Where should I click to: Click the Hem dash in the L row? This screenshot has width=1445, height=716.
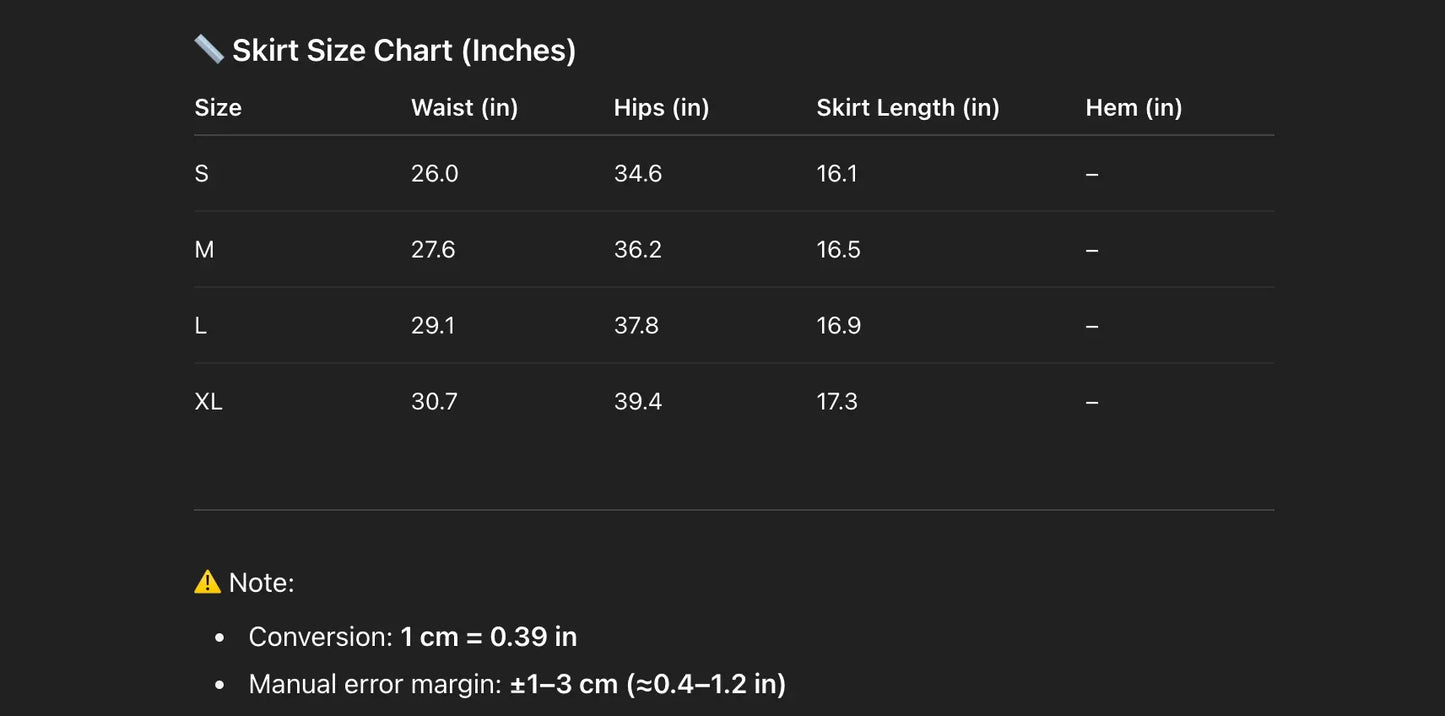click(1092, 326)
